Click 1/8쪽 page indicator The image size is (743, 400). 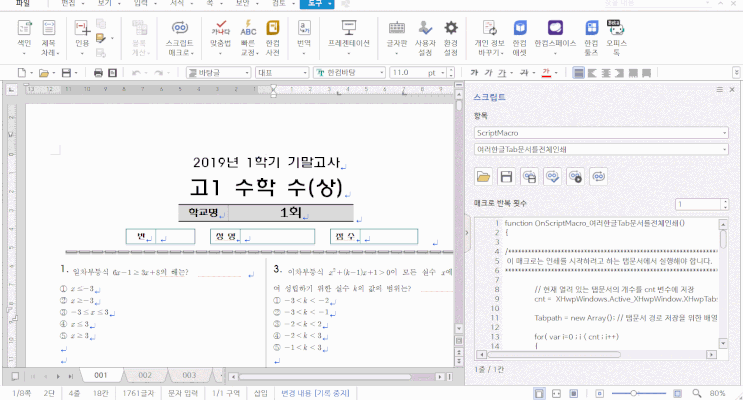[21, 393]
